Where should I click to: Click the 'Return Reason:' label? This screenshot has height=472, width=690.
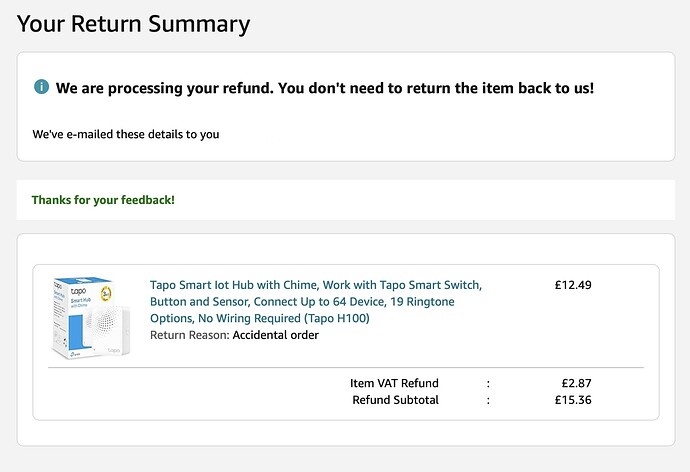tap(190, 335)
